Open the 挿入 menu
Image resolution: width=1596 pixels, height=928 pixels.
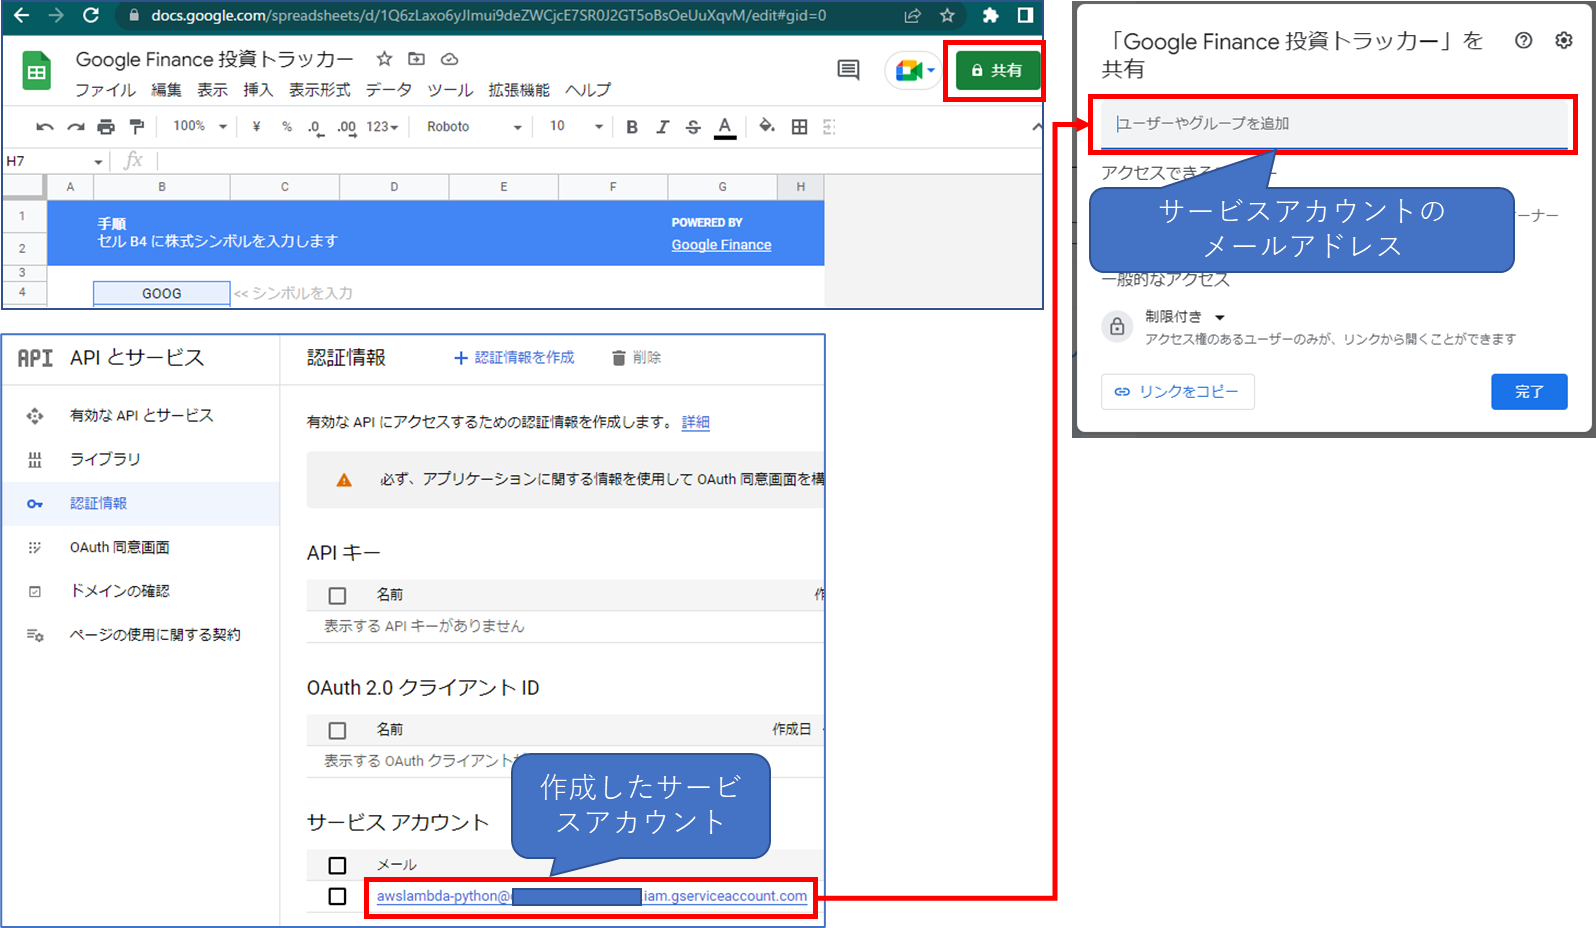[258, 90]
